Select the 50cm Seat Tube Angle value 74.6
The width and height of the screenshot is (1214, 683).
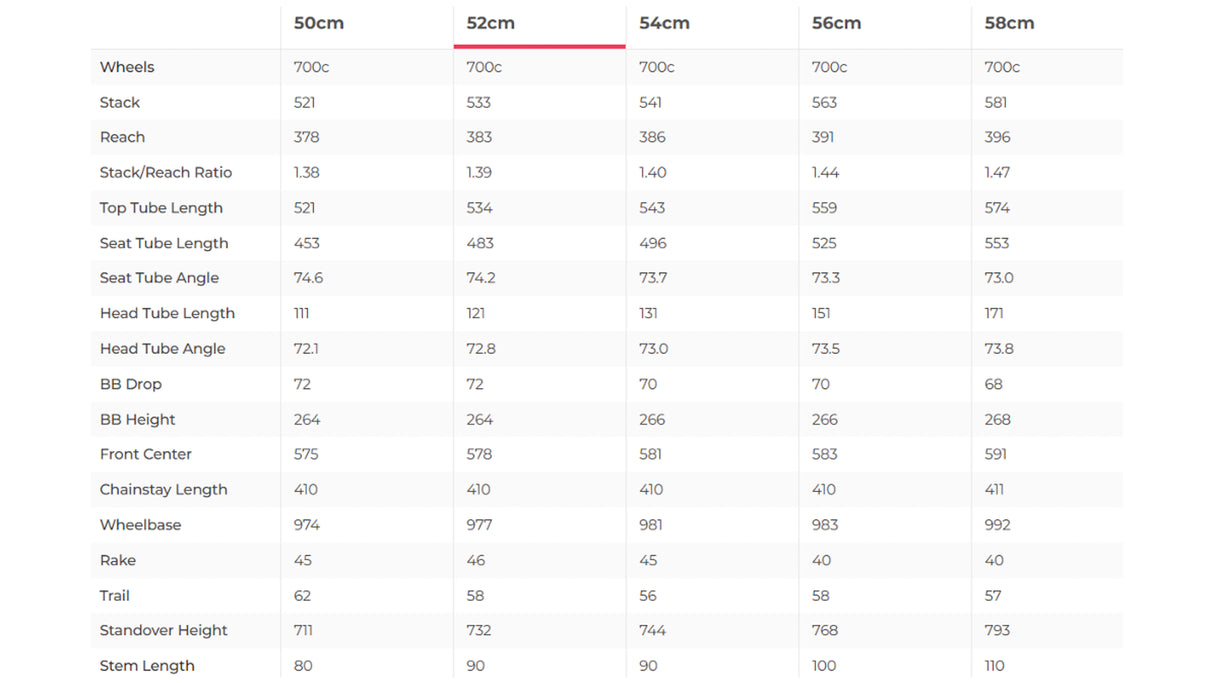[308, 278]
